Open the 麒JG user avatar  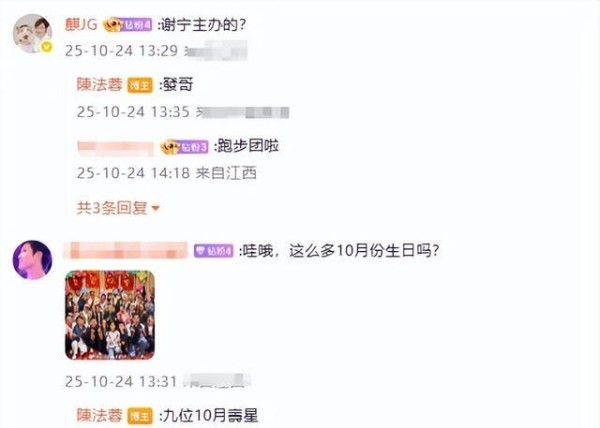point(32,34)
